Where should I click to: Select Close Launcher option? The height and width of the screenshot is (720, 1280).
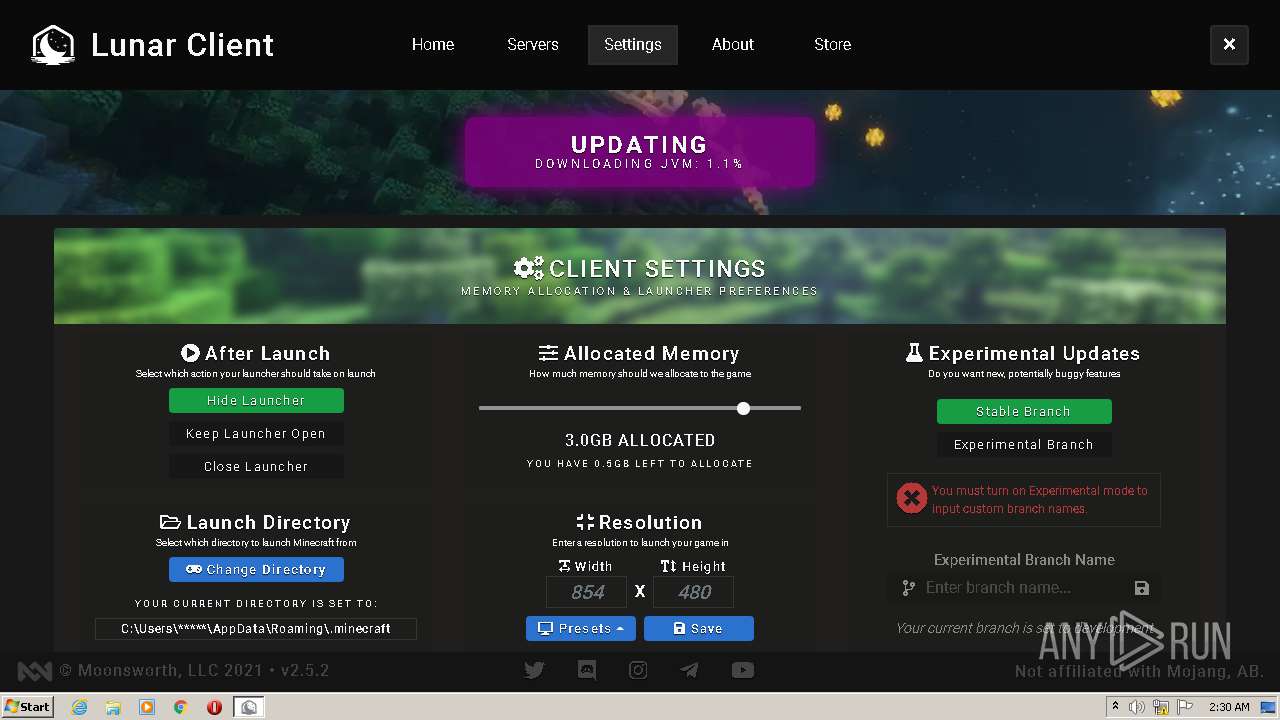tap(256, 466)
